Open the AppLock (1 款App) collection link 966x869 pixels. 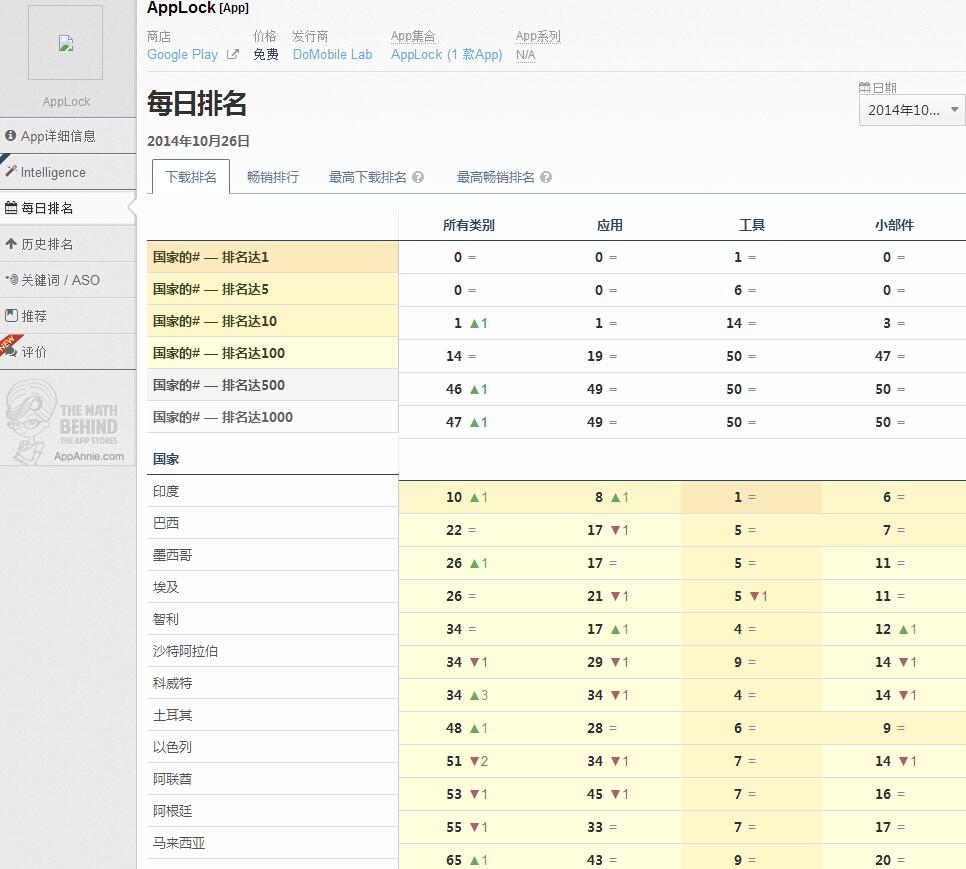click(x=447, y=54)
